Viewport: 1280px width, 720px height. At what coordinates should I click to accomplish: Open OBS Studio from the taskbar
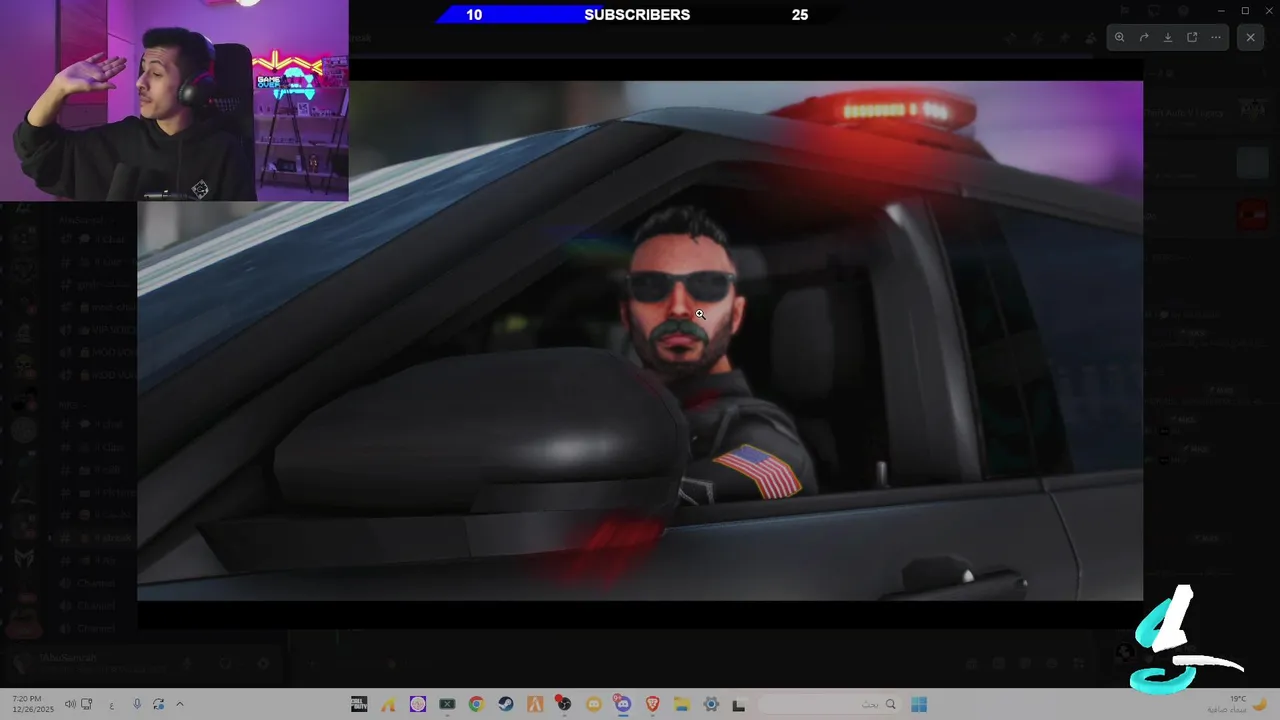(x=564, y=704)
